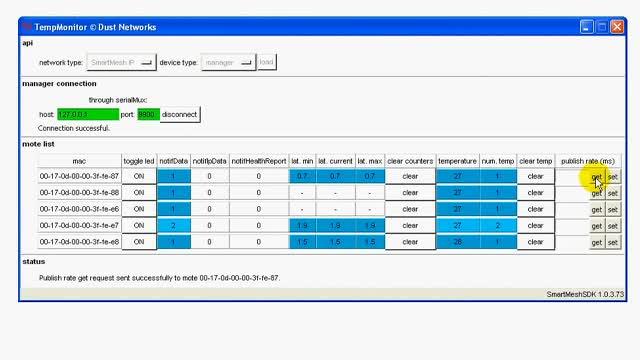Set publish rate for mote 3f-fe-e8
The width and height of the screenshot is (640, 360).
613,242
